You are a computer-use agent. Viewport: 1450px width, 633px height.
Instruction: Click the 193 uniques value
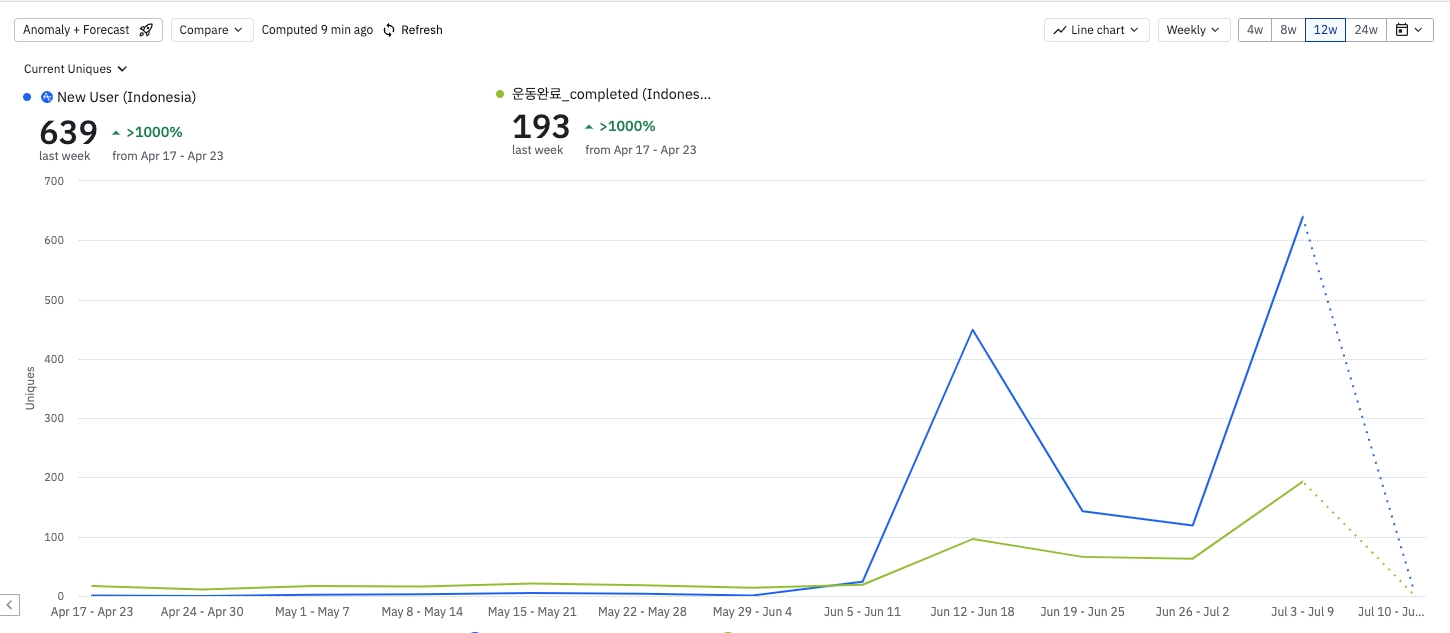click(541, 127)
